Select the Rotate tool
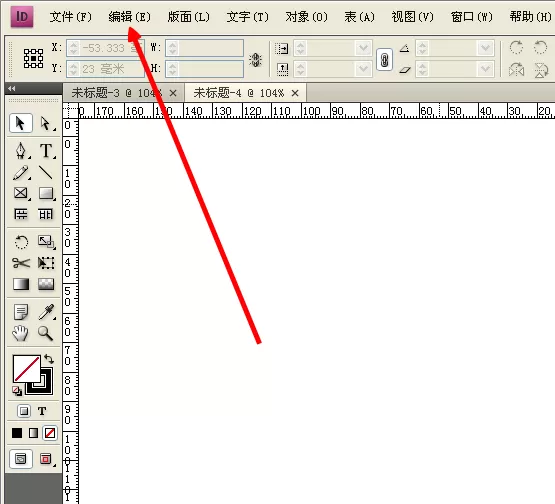This screenshot has width=555, height=504. 21,242
